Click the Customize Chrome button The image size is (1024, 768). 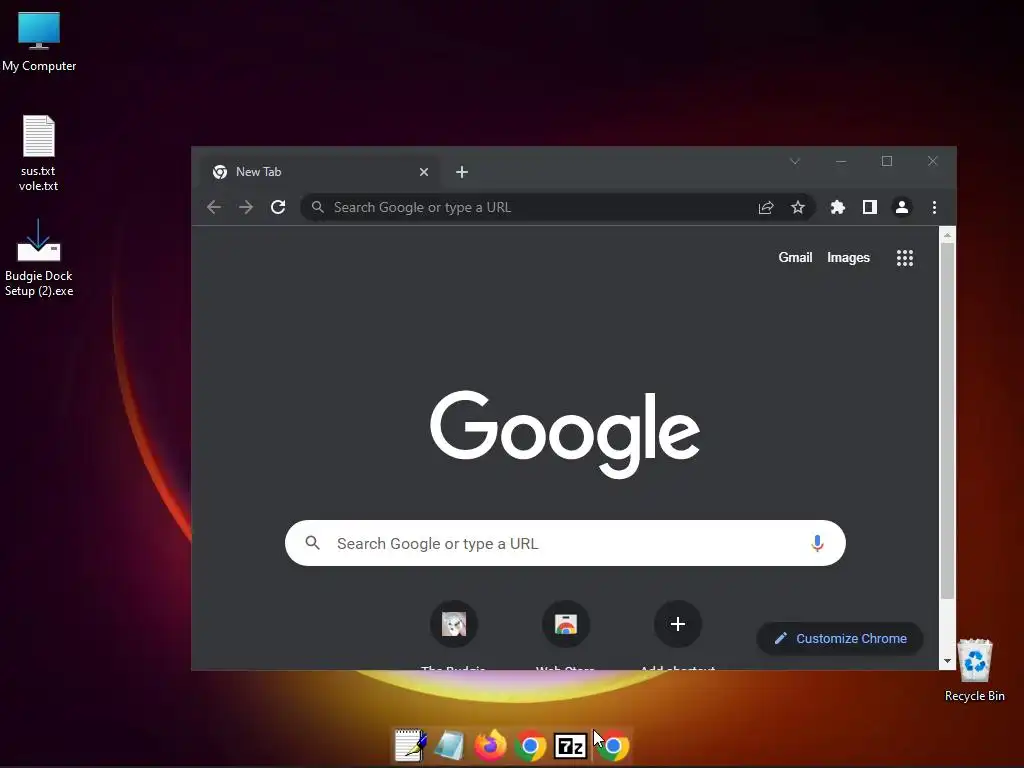840,639
